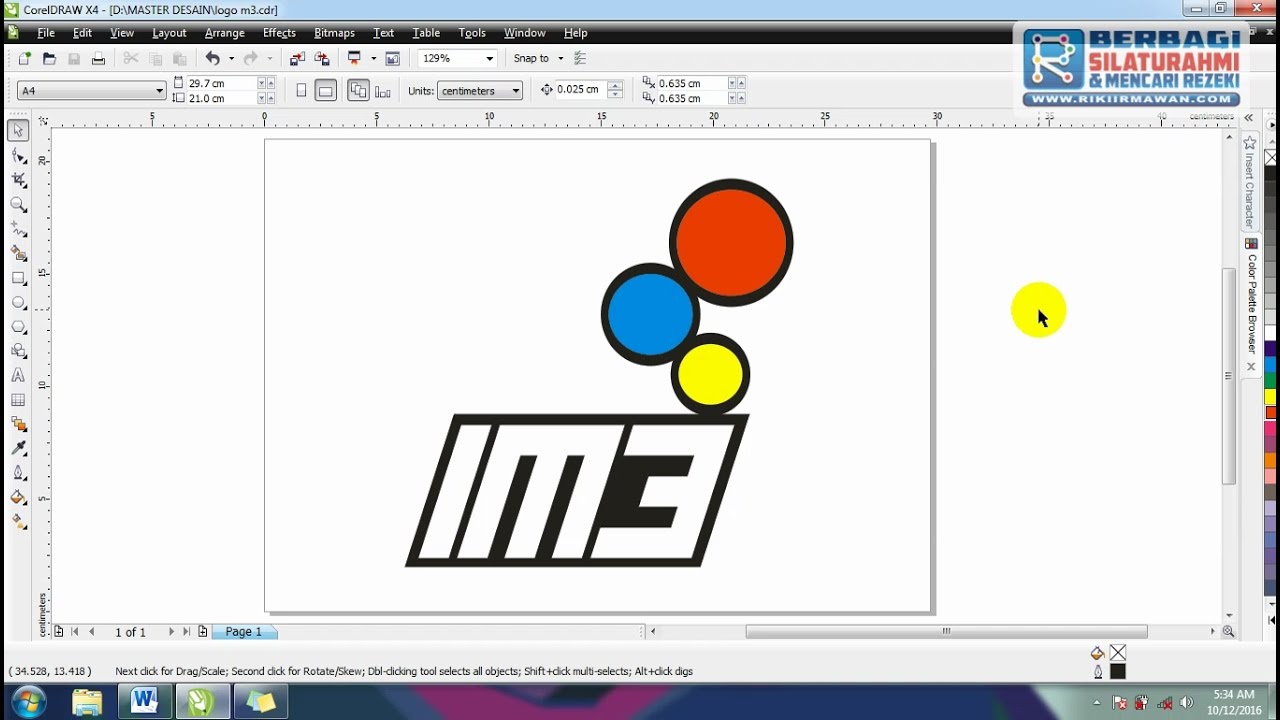
Task: Select the Outline pen tool
Action: pos(18,473)
